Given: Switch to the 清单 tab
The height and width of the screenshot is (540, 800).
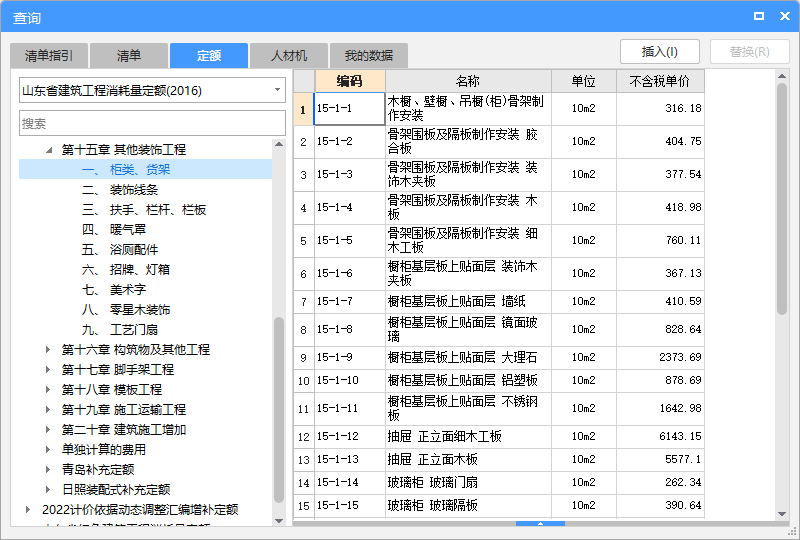Looking at the screenshot, I should click(129, 56).
